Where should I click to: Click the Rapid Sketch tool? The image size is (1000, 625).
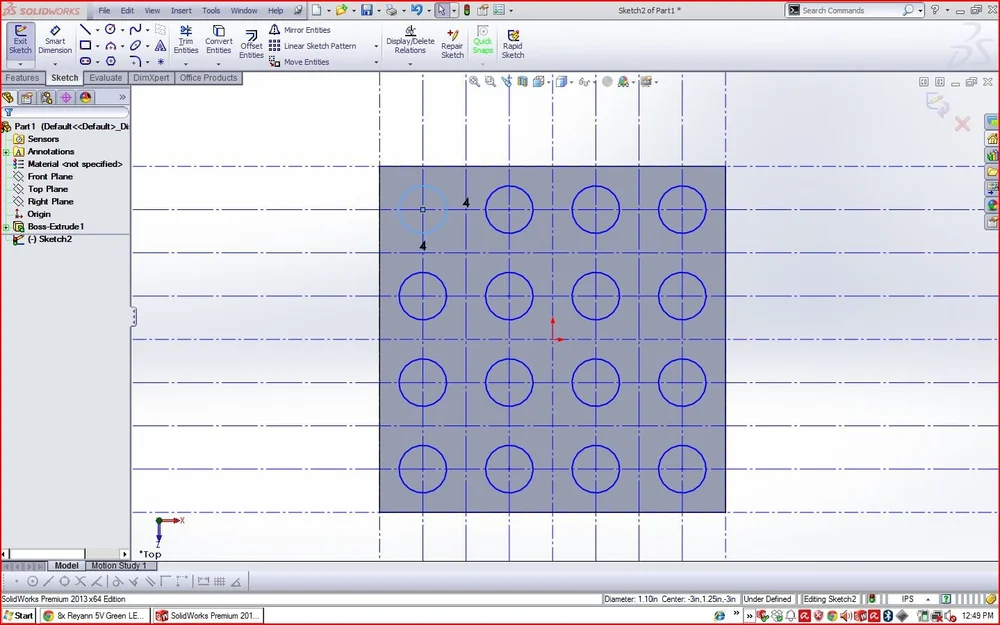(x=512, y=43)
